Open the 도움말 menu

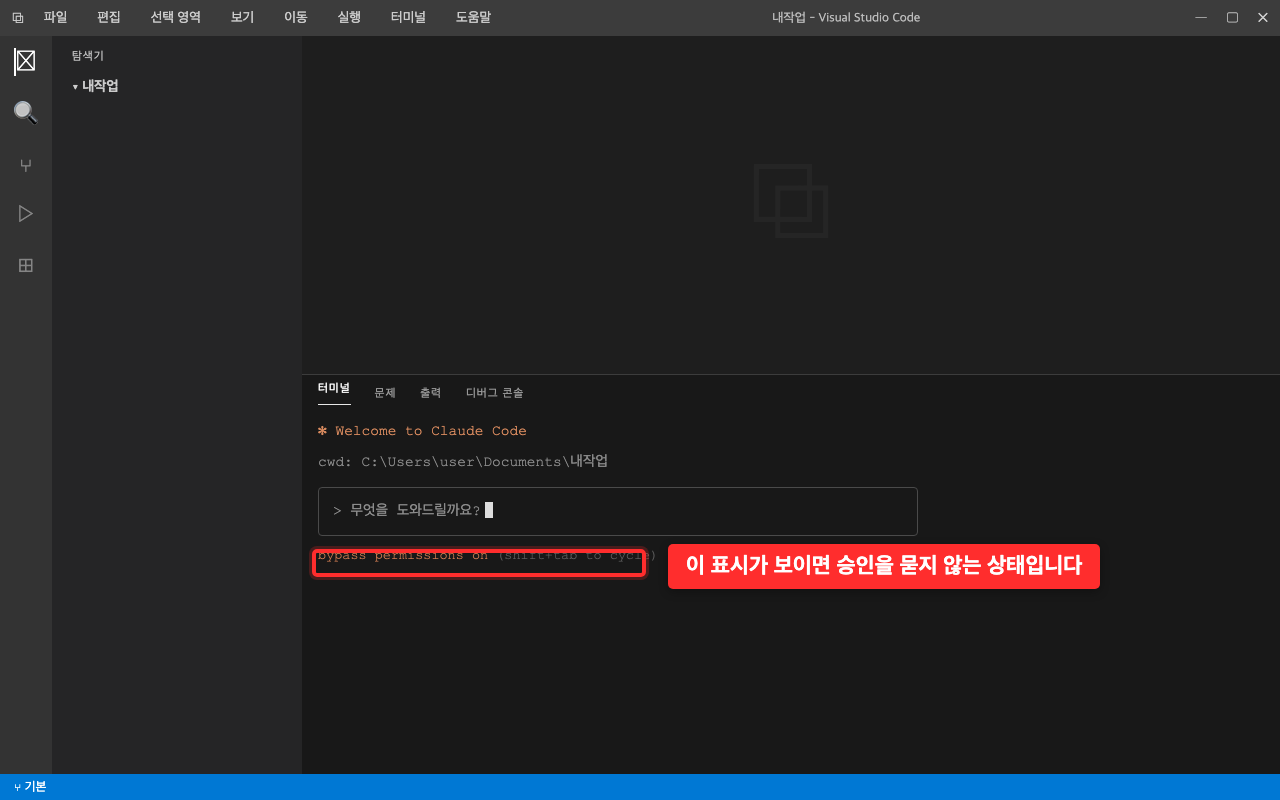point(473,17)
